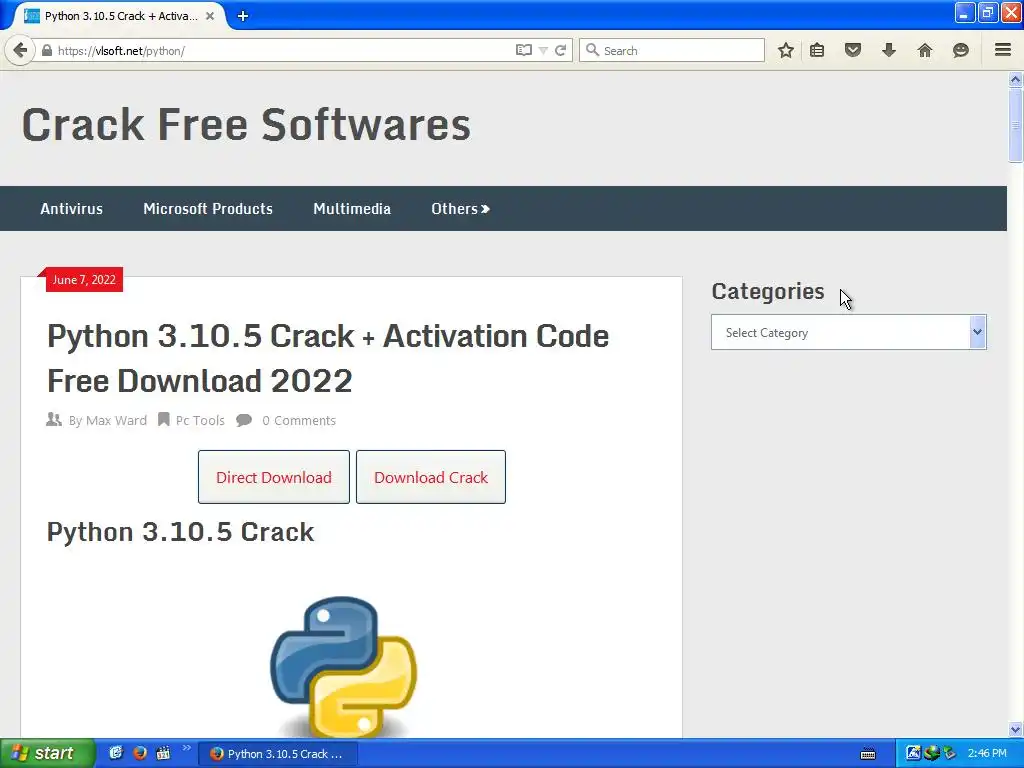Click the vertical scrollbar thumb
1024x768 pixels.
point(1015,124)
